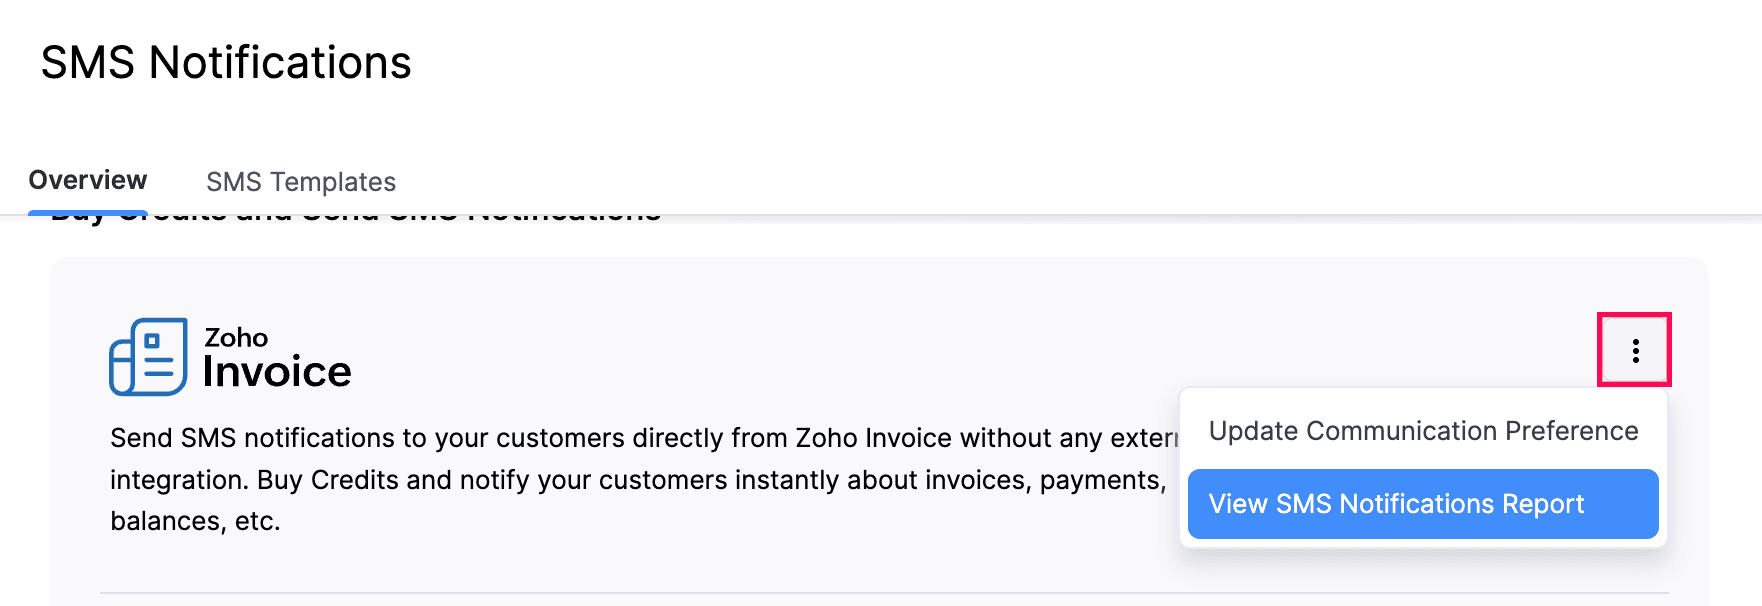Click the small Zoho brand label
This screenshot has width=1762, height=606.
pos(236,337)
